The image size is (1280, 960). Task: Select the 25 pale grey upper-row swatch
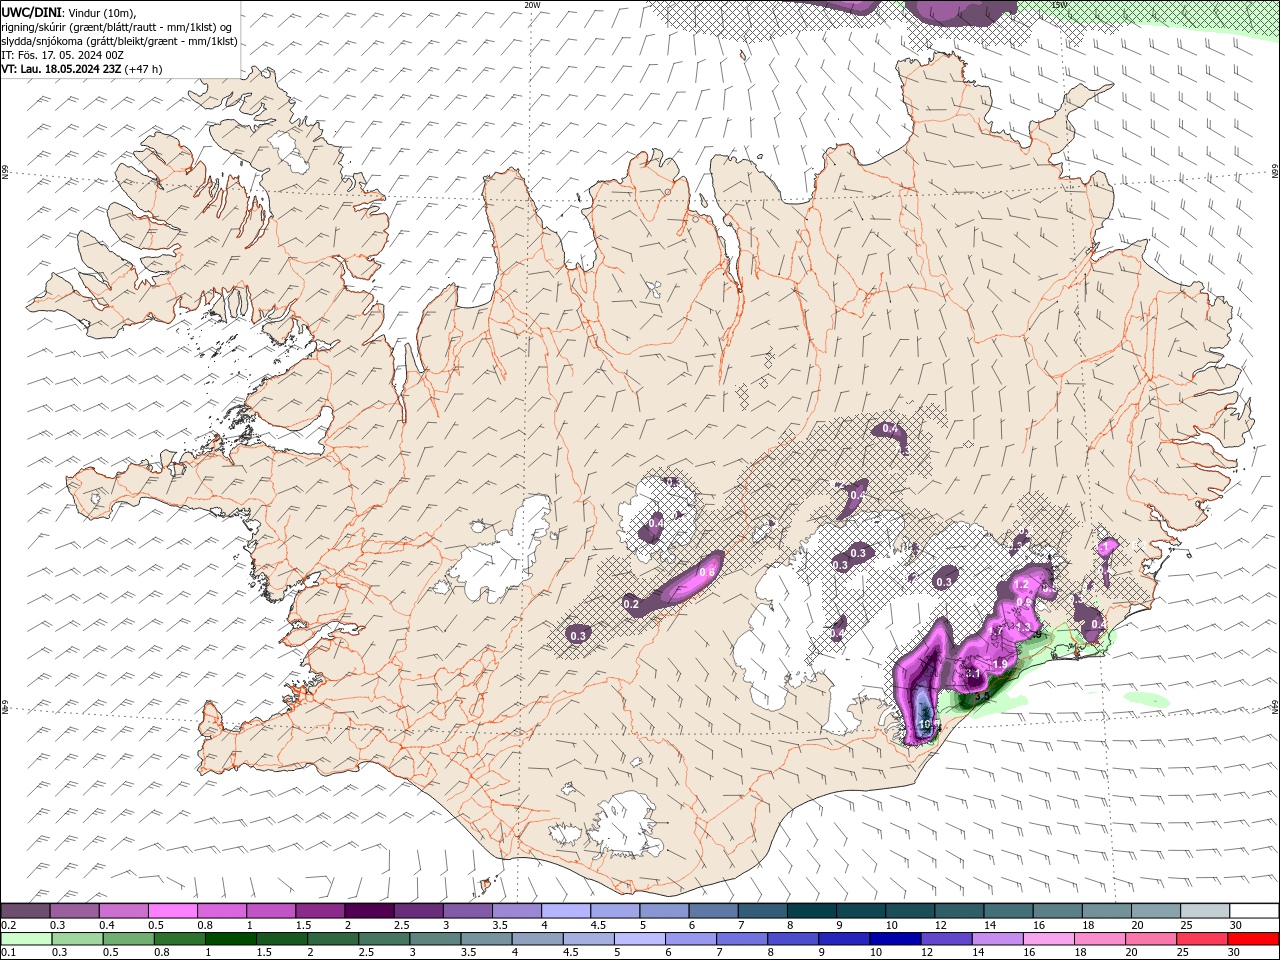(x=1203, y=911)
